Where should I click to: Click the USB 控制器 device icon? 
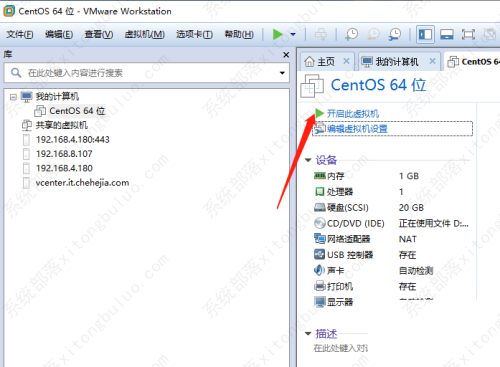coord(320,254)
